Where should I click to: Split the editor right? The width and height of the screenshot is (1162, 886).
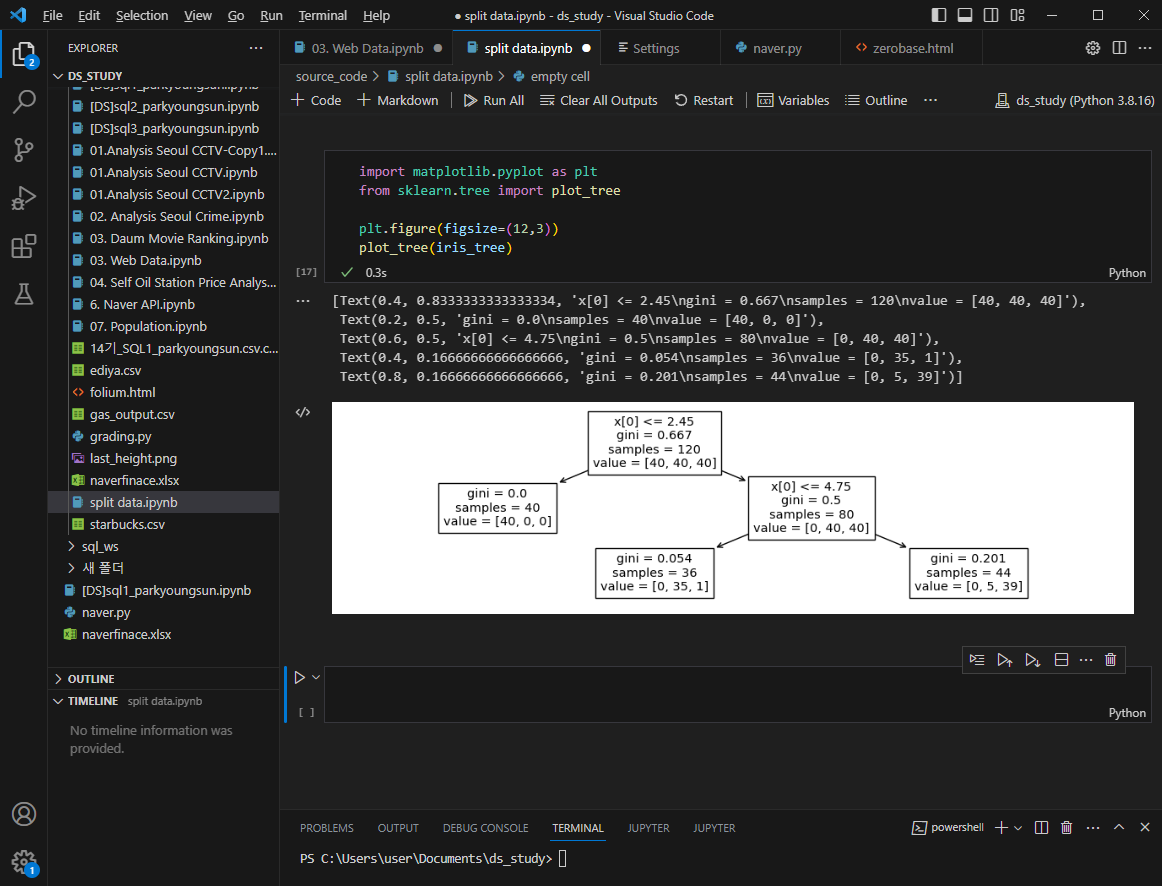(x=1120, y=48)
